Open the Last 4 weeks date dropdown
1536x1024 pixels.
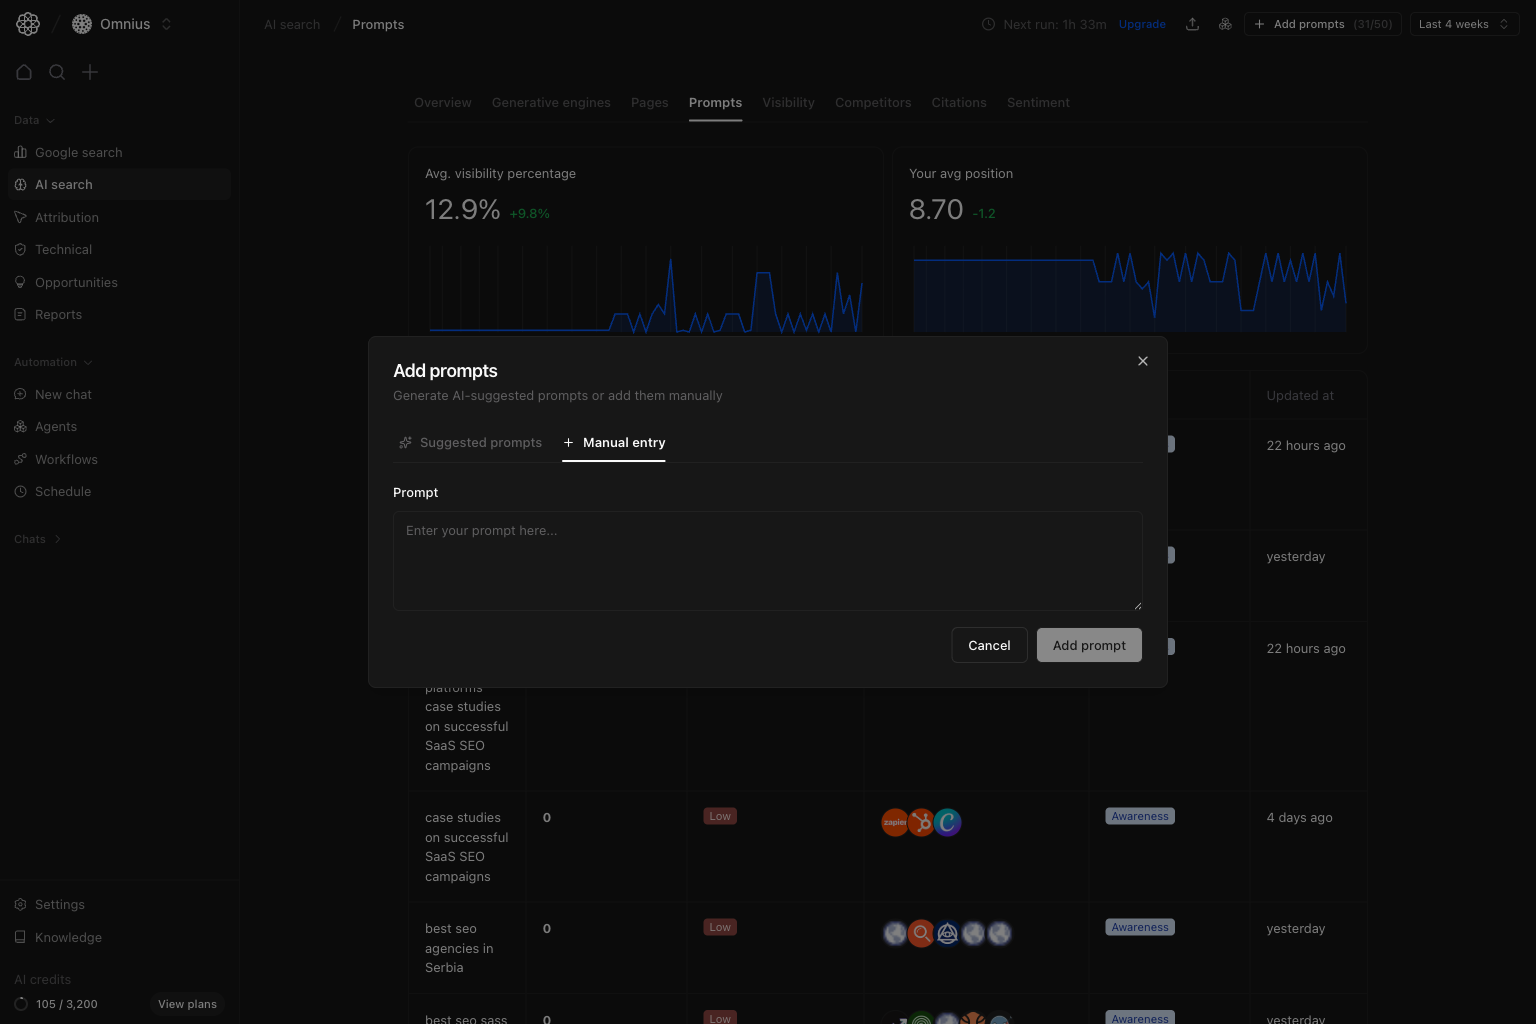coord(1464,24)
